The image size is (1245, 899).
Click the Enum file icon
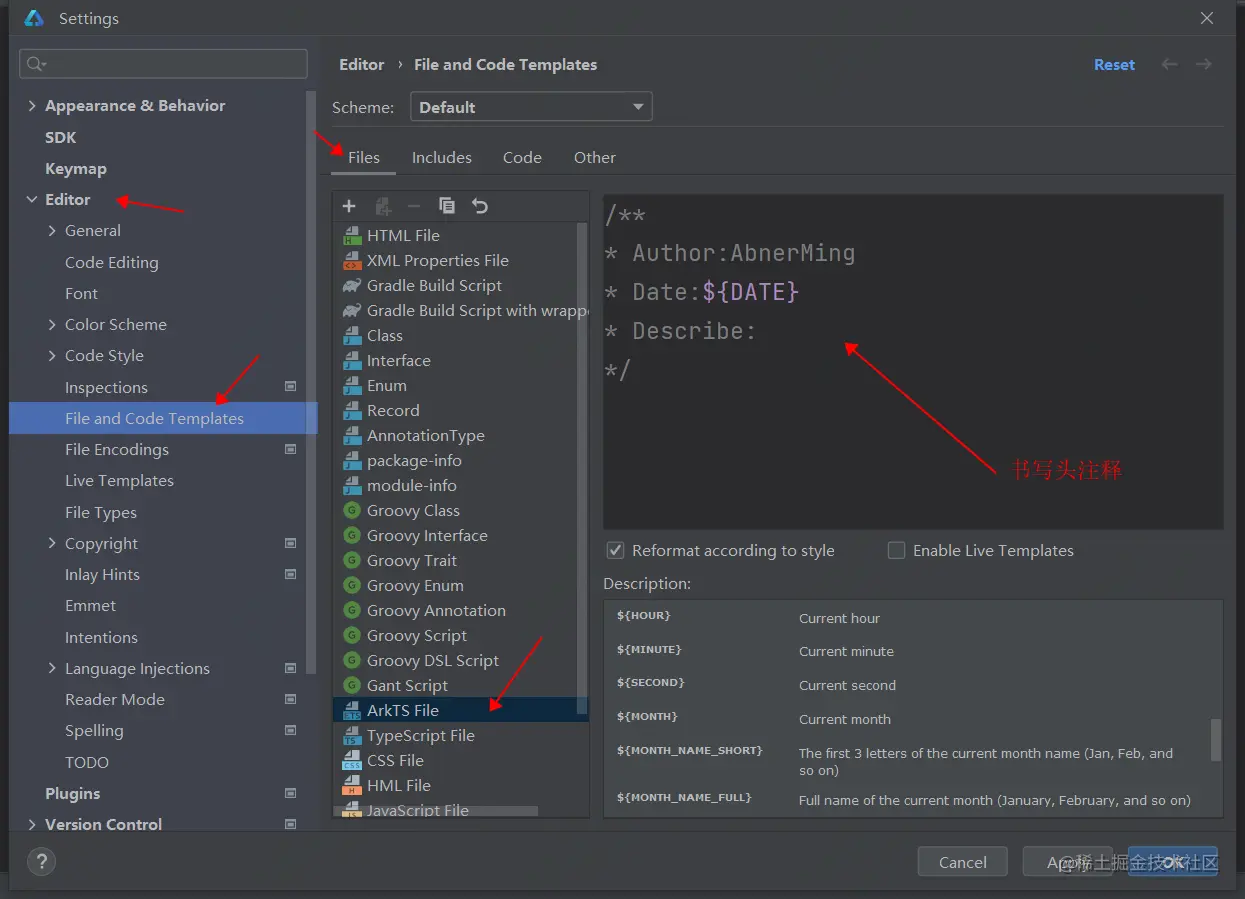pos(352,386)
